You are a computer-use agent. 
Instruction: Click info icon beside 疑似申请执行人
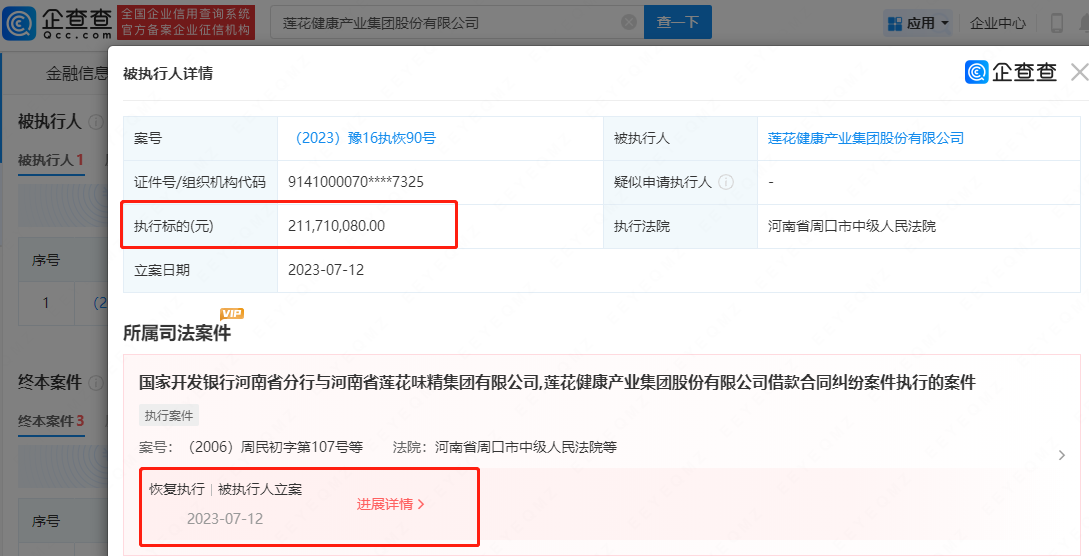[726, 182]
